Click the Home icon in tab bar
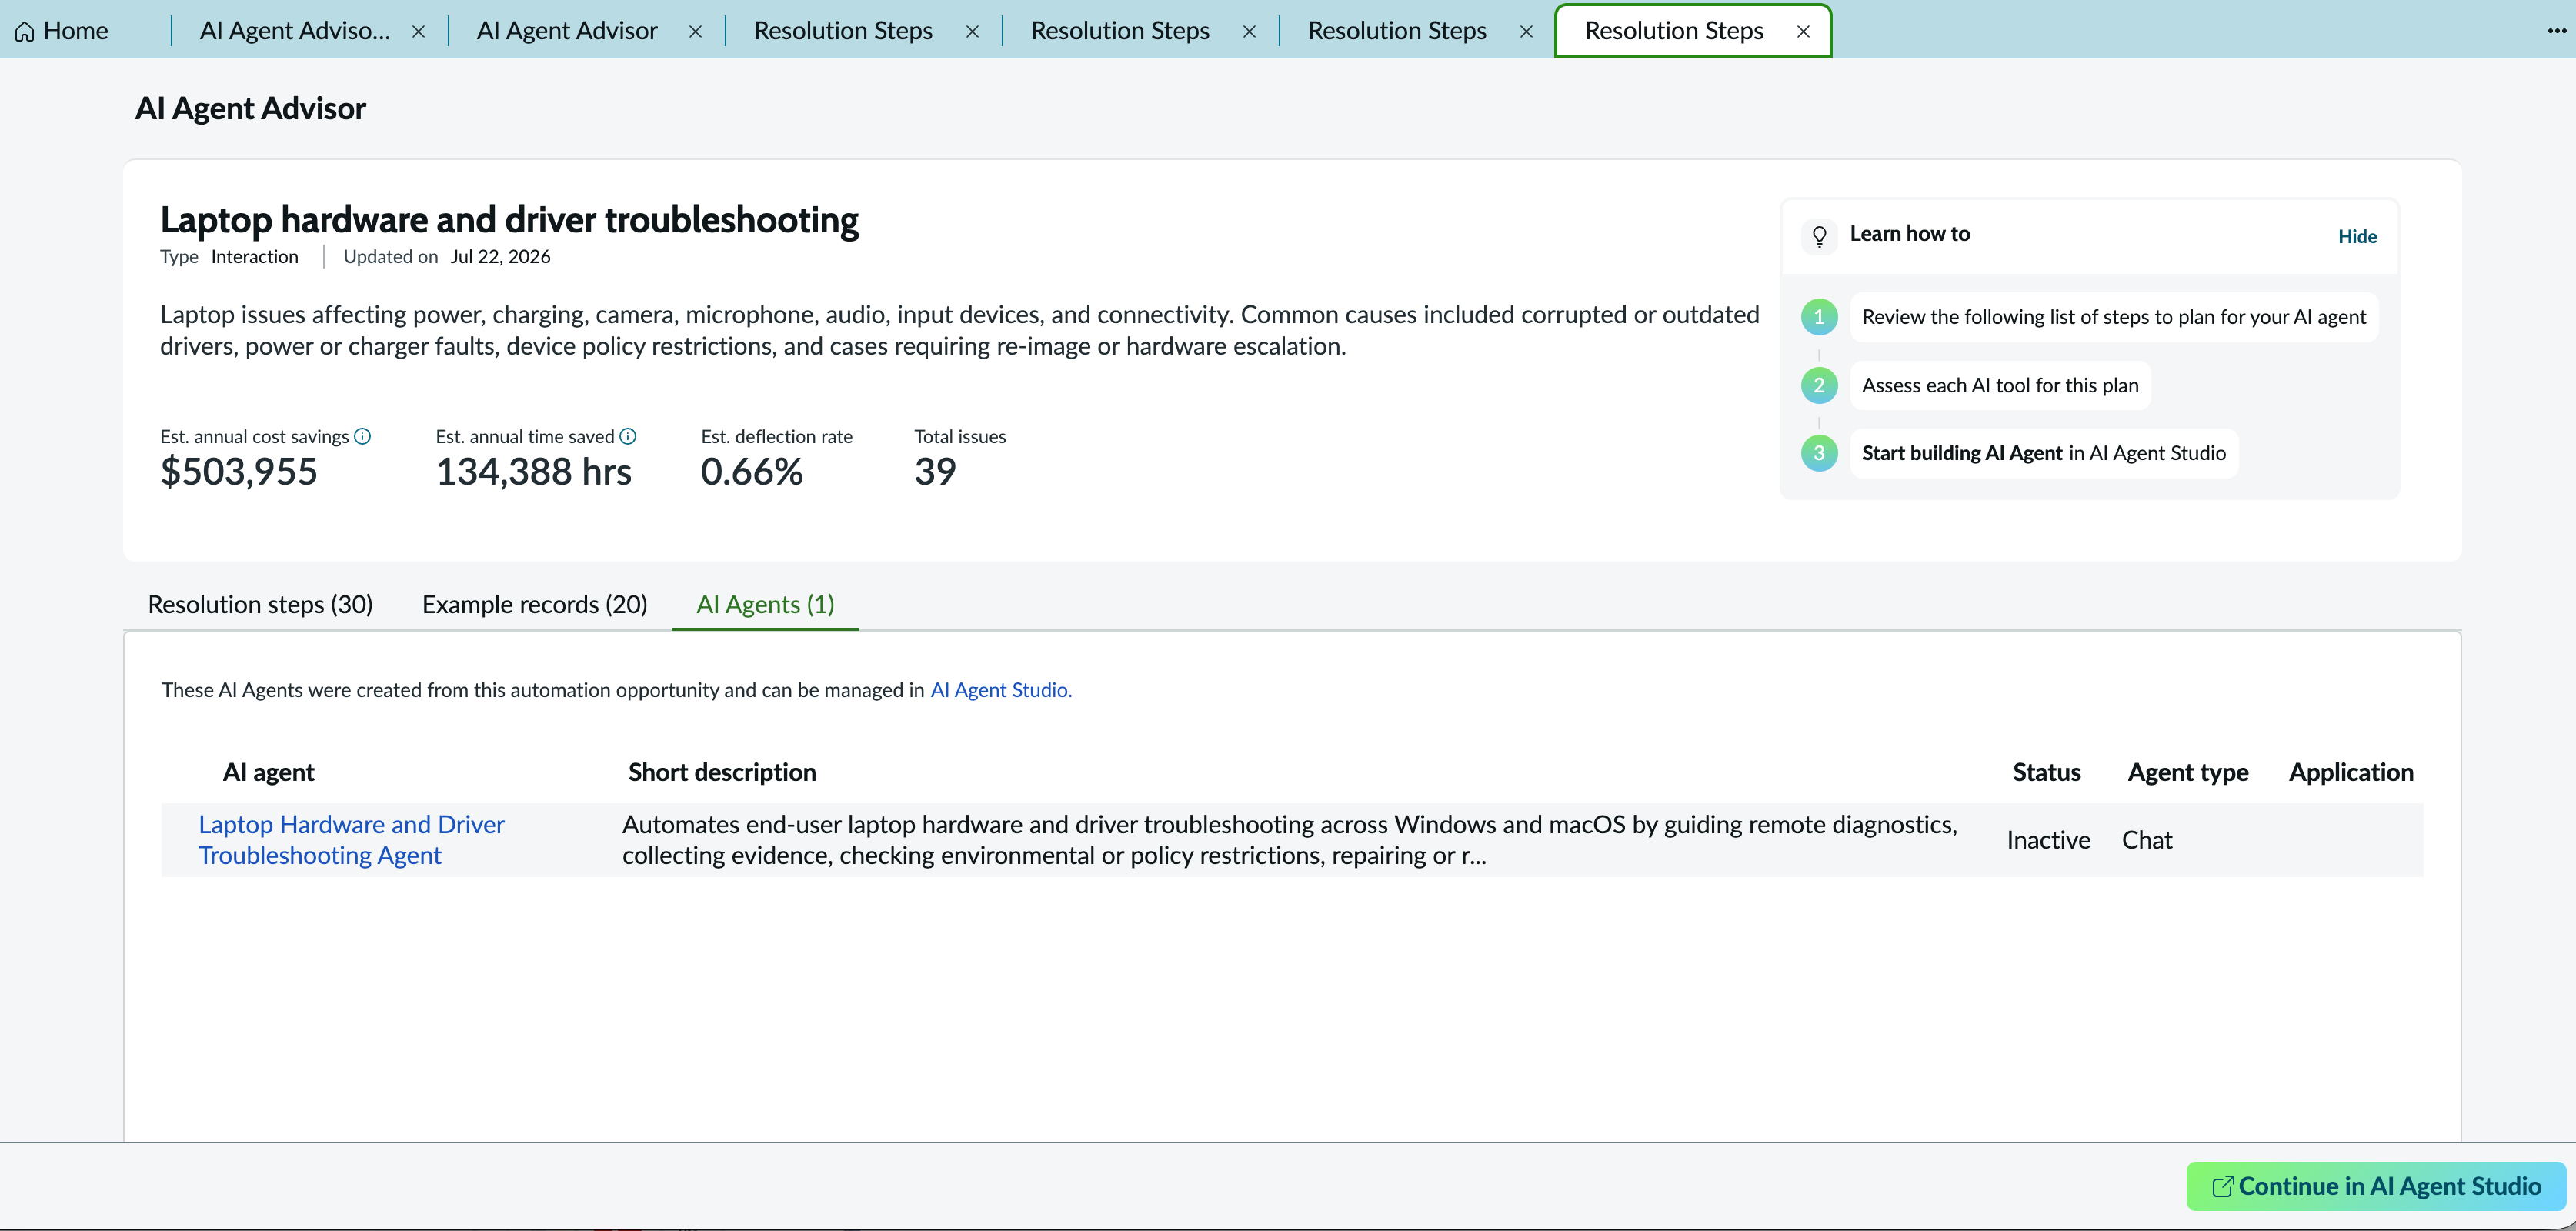Screen dimensions: 2576x1231 pyautogui.click(x=25, y=32)
